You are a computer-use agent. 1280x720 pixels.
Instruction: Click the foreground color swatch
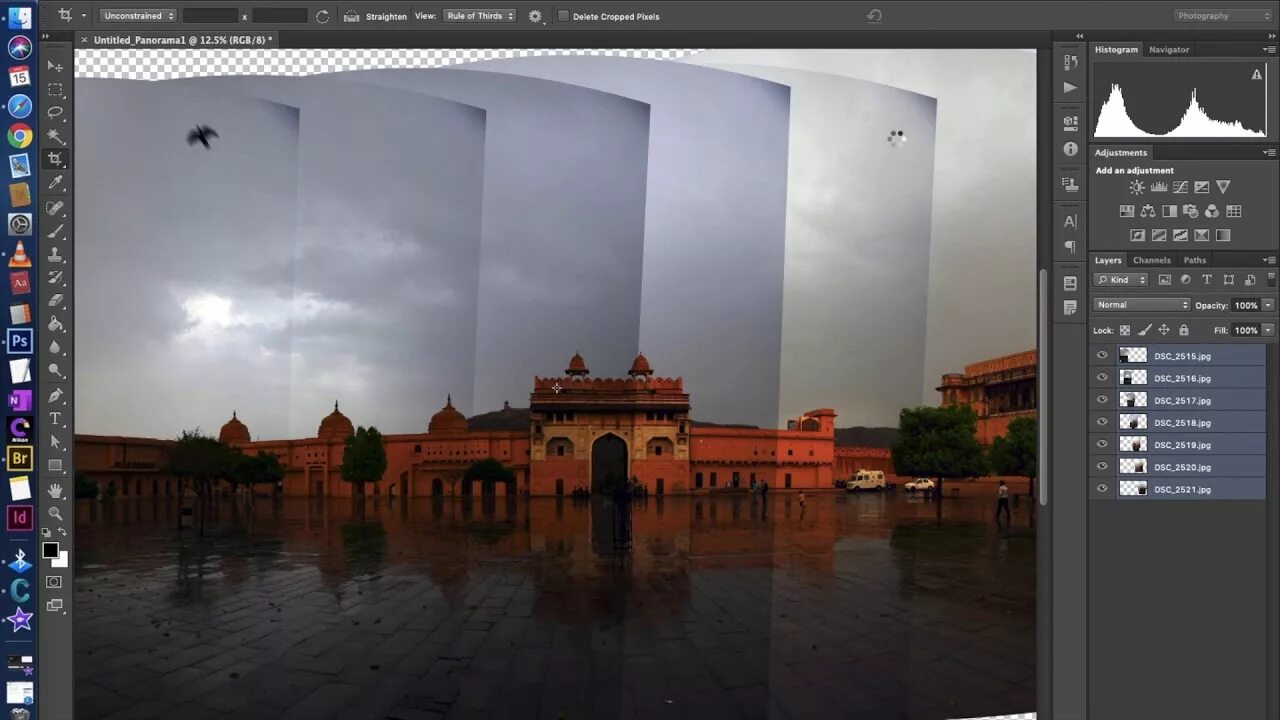coord(51,551)
